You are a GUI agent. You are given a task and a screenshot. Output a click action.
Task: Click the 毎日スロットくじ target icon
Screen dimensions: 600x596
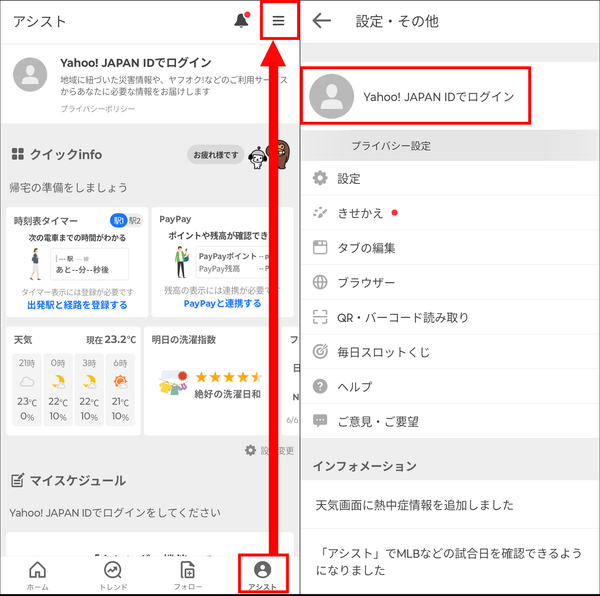[320, 352]
